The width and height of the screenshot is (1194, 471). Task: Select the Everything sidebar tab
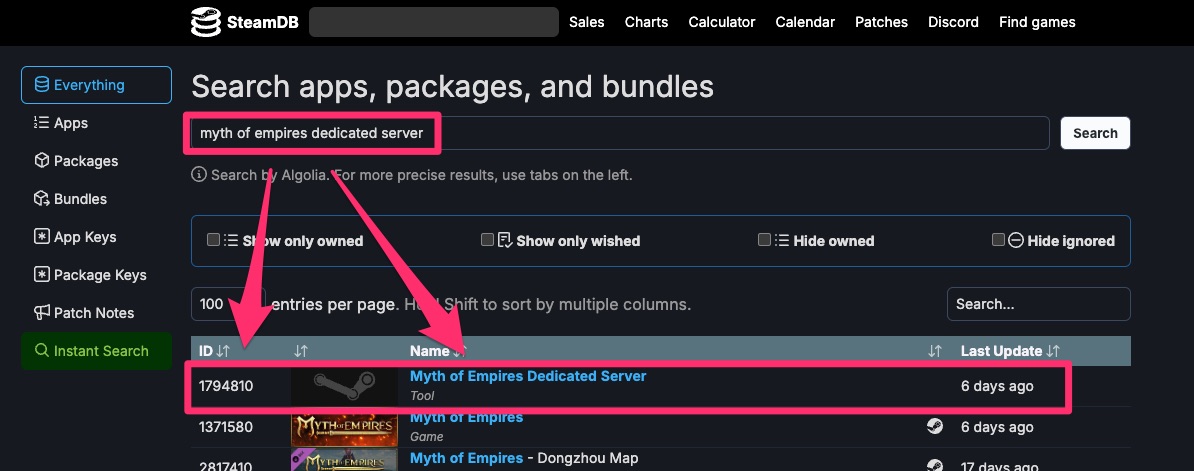[x=97, y=85]
